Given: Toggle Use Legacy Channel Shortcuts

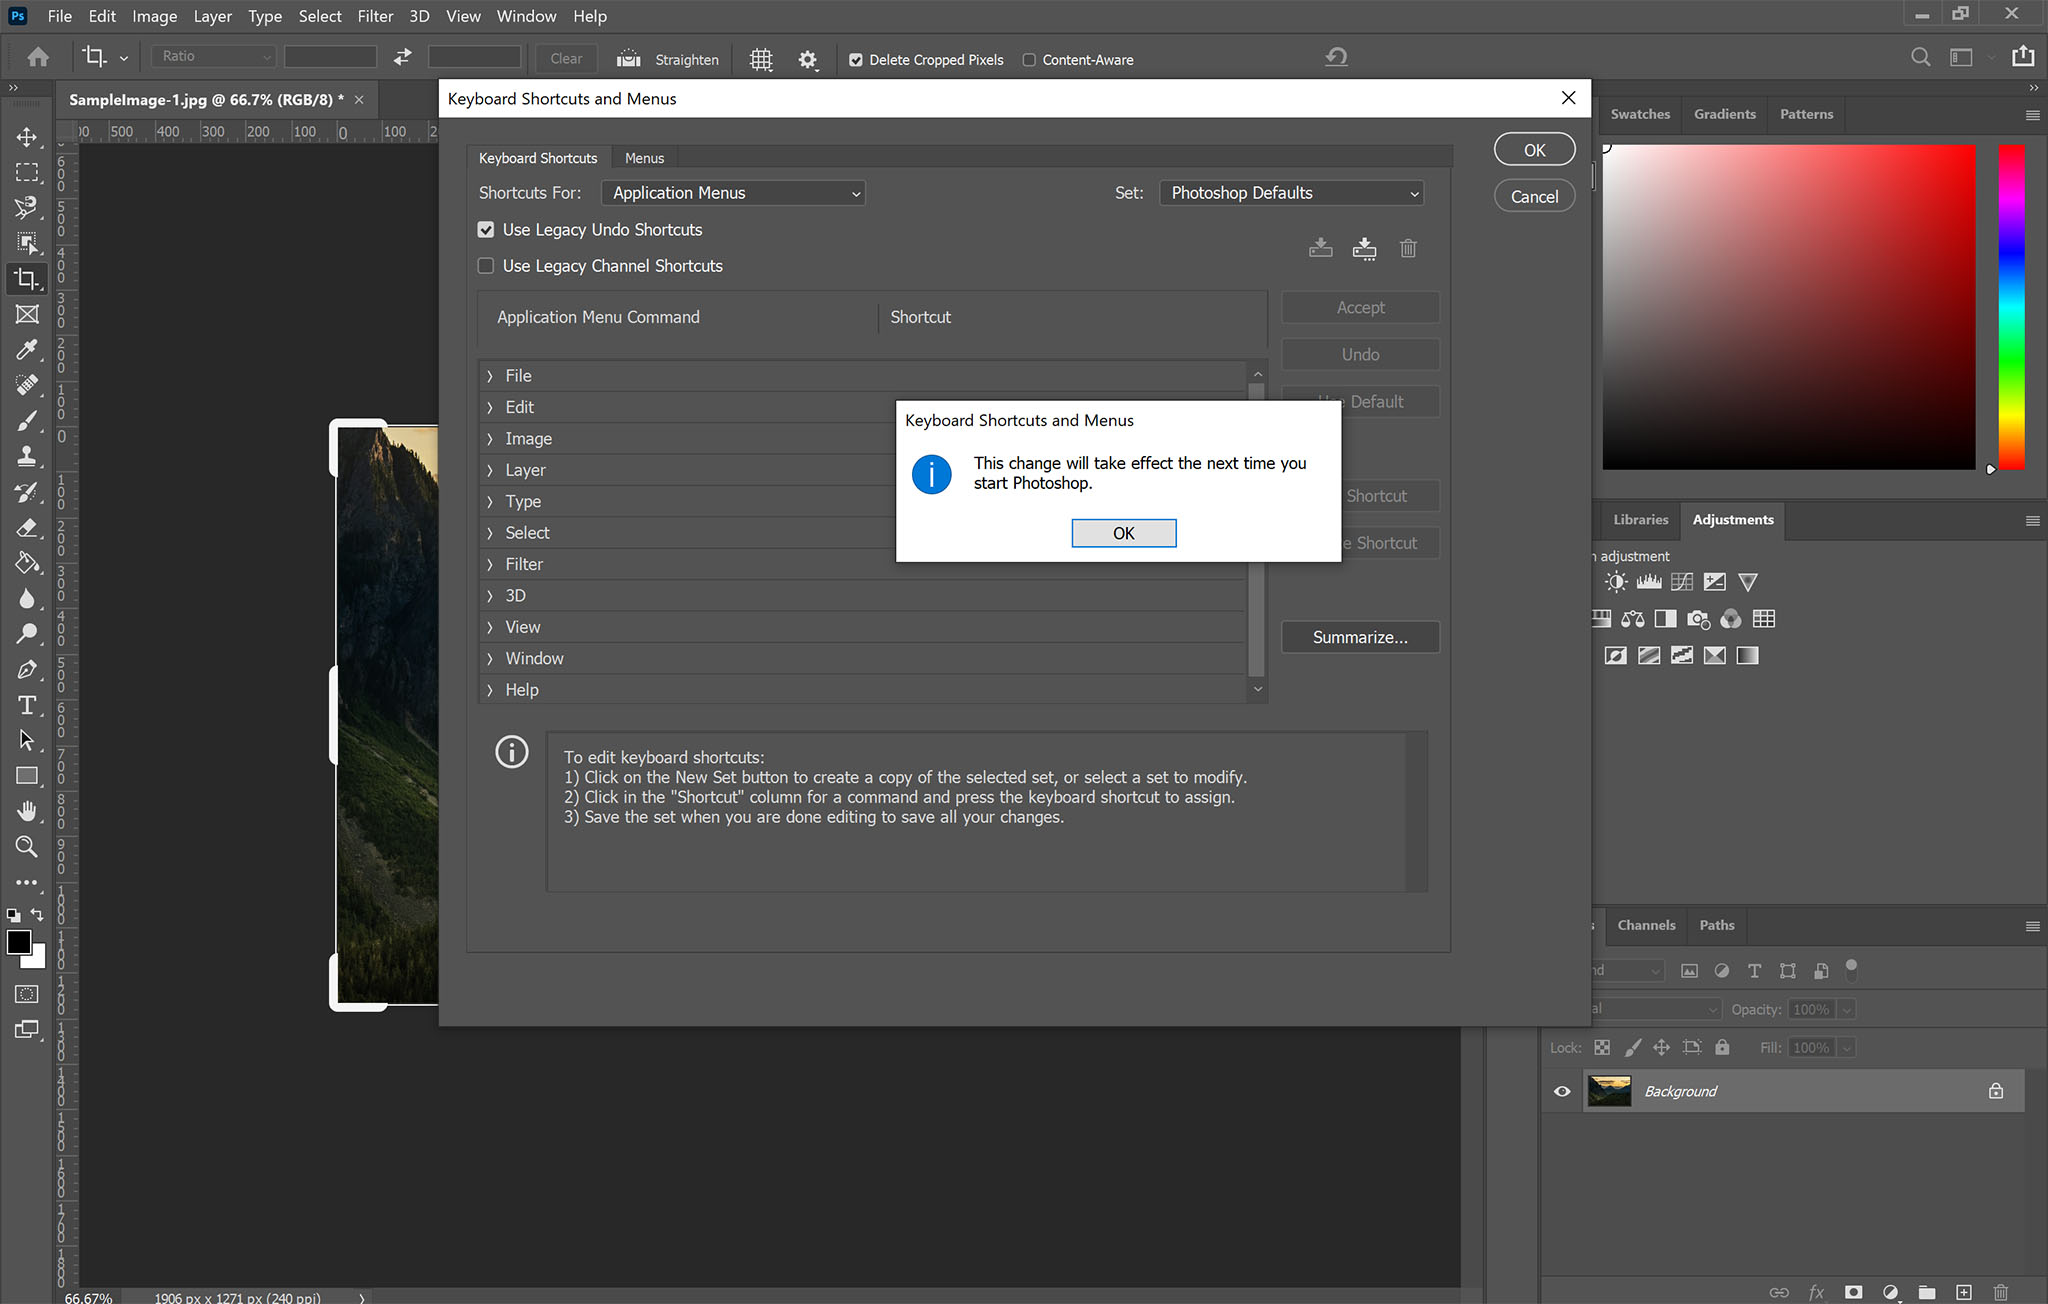Looking at the screenshot, I should [487, 266].
